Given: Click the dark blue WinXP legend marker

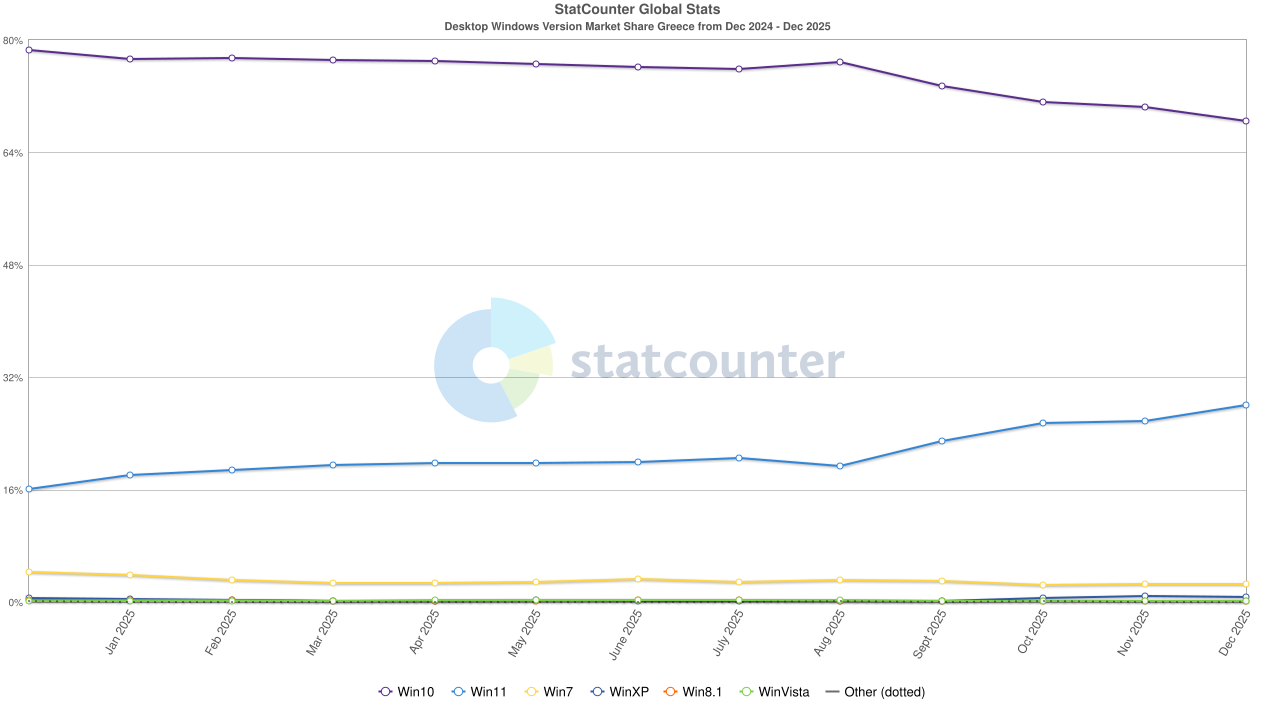Looking at the screenshot, I should coord(597,691).
